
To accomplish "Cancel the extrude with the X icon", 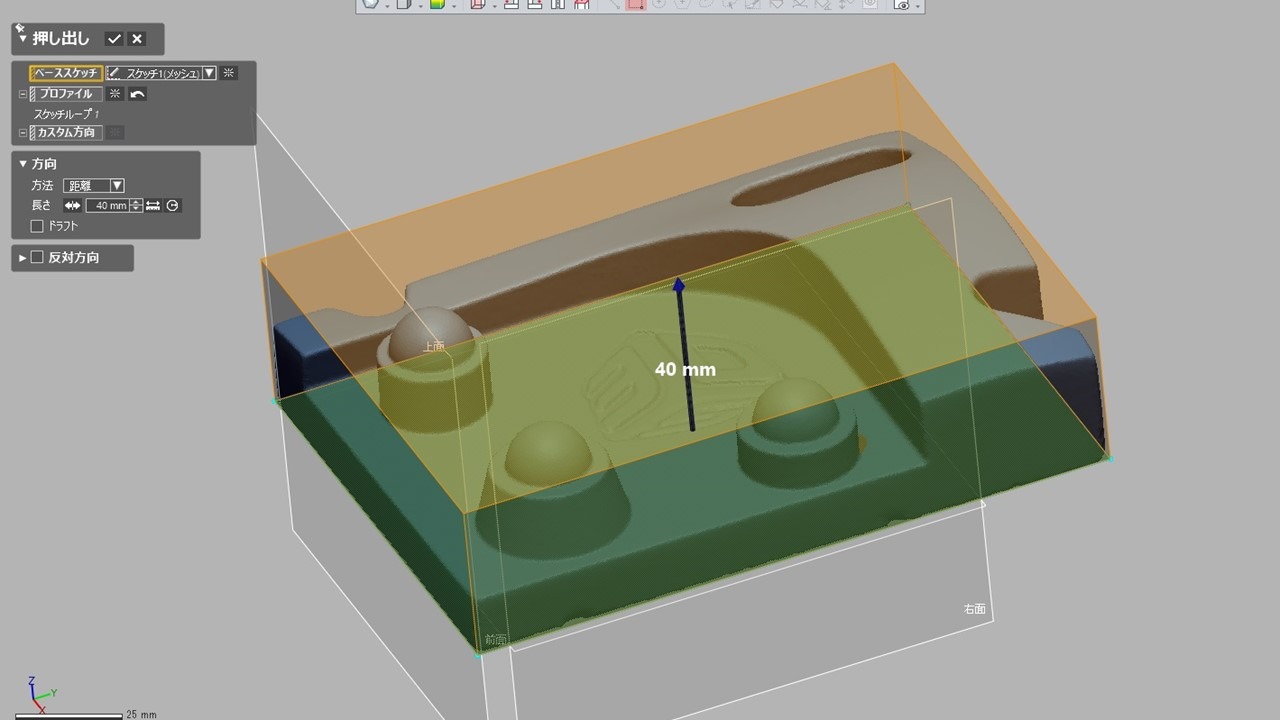I will point(137,39).
